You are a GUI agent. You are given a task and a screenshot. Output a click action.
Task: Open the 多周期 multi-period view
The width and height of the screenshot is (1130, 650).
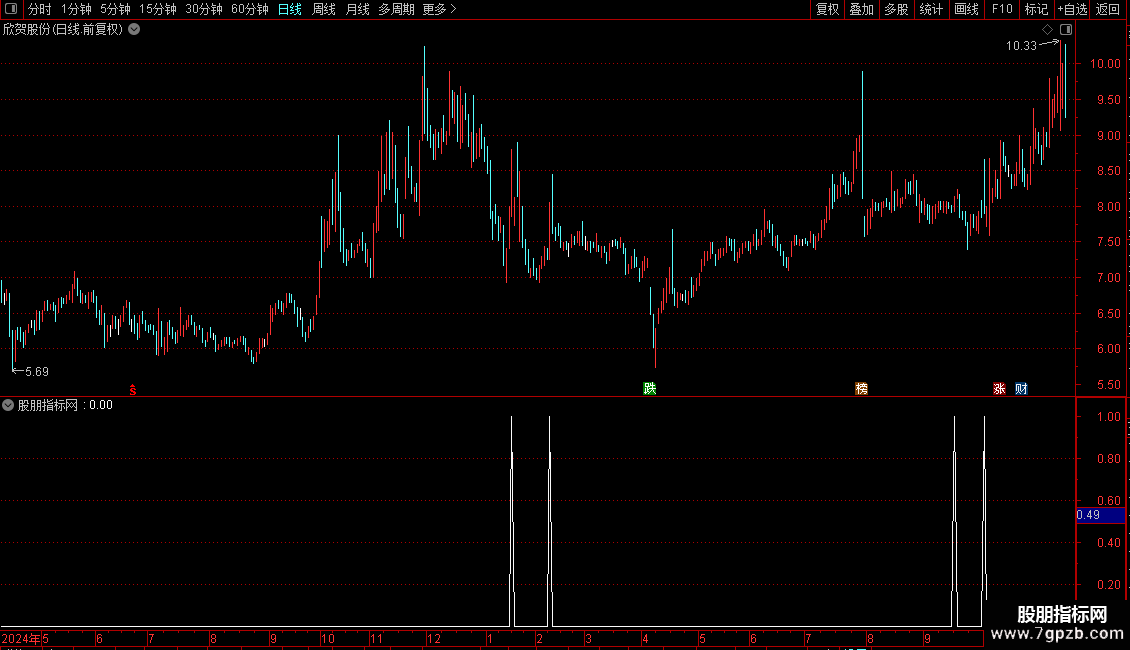click(x=396, y=9)
